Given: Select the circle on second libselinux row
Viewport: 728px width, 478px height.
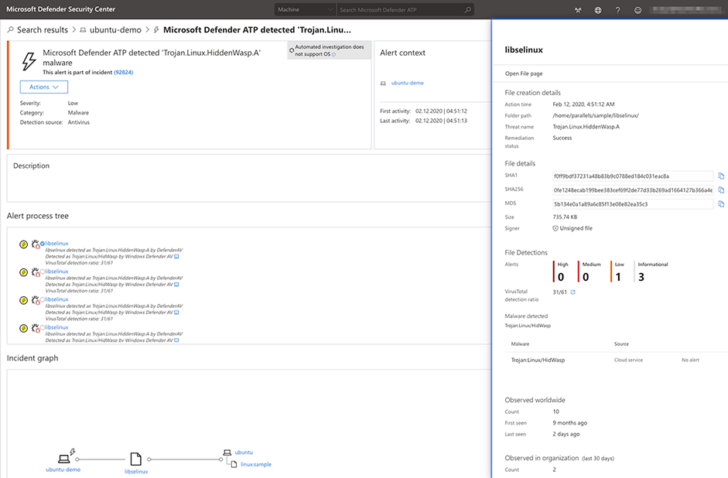Looking at the screenshot, I should (x=42, y=271).
